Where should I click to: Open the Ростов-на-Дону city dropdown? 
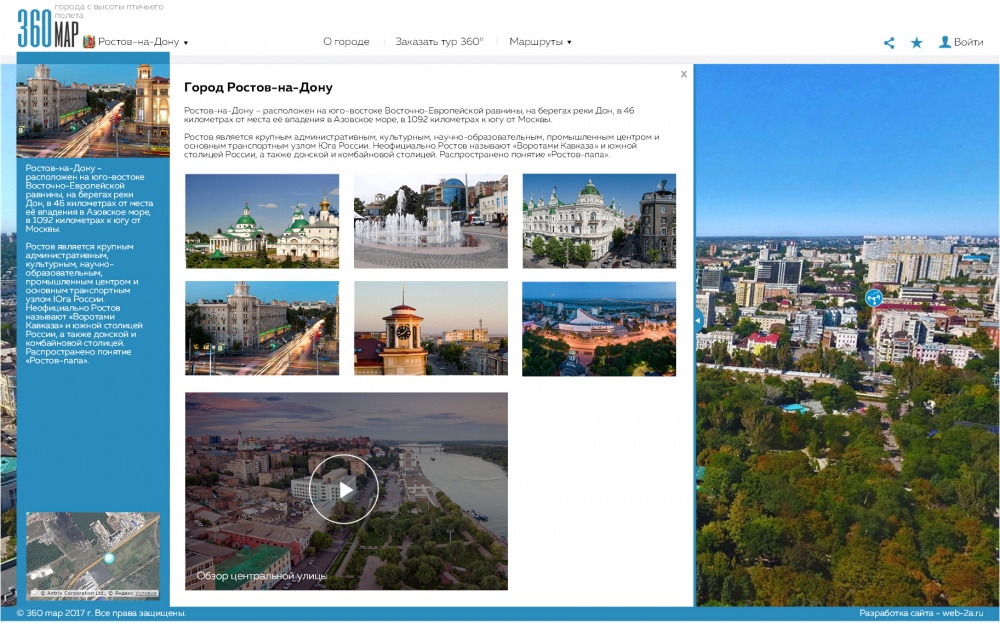pyautogui.click(x=142, y=42)
